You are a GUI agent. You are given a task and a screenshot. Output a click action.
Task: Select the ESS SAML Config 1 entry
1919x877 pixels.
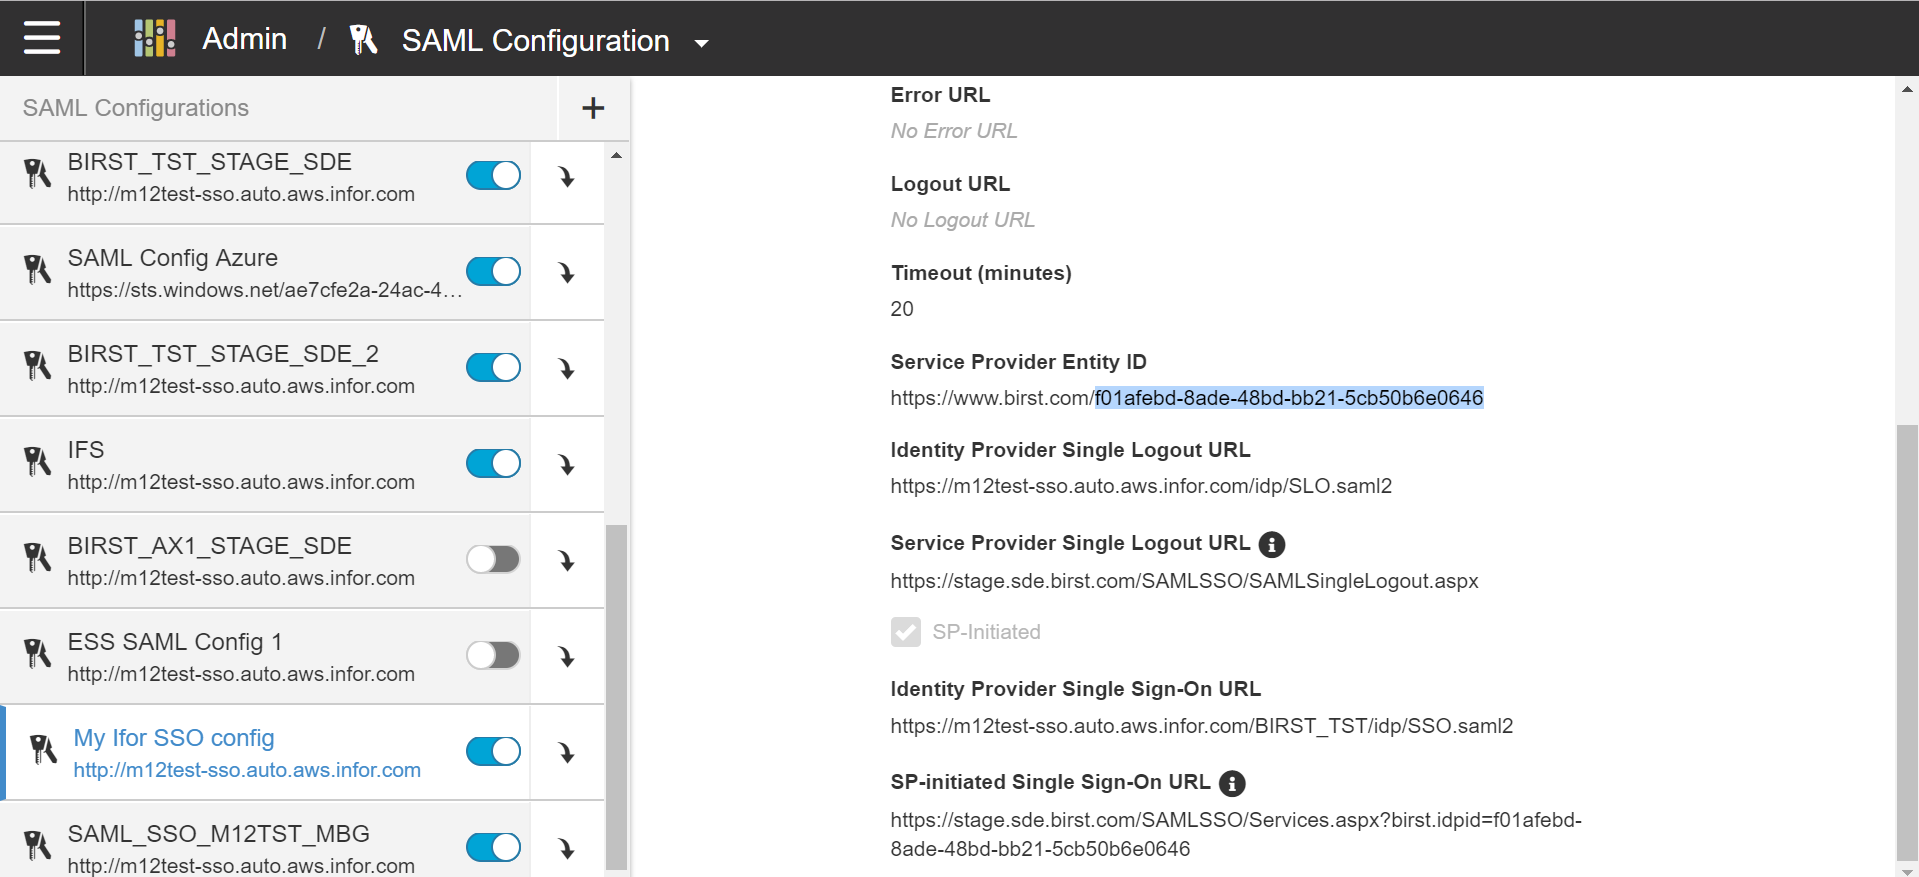coord(265,657)
